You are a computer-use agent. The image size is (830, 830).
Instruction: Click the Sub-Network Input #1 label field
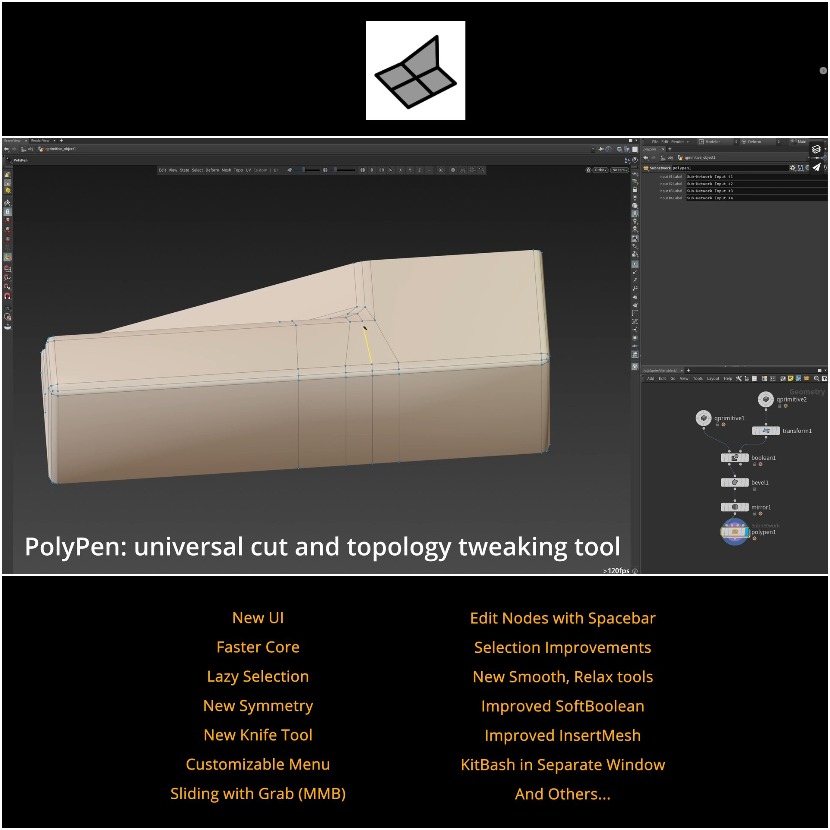pyautogui.click(x=757, y=177)
